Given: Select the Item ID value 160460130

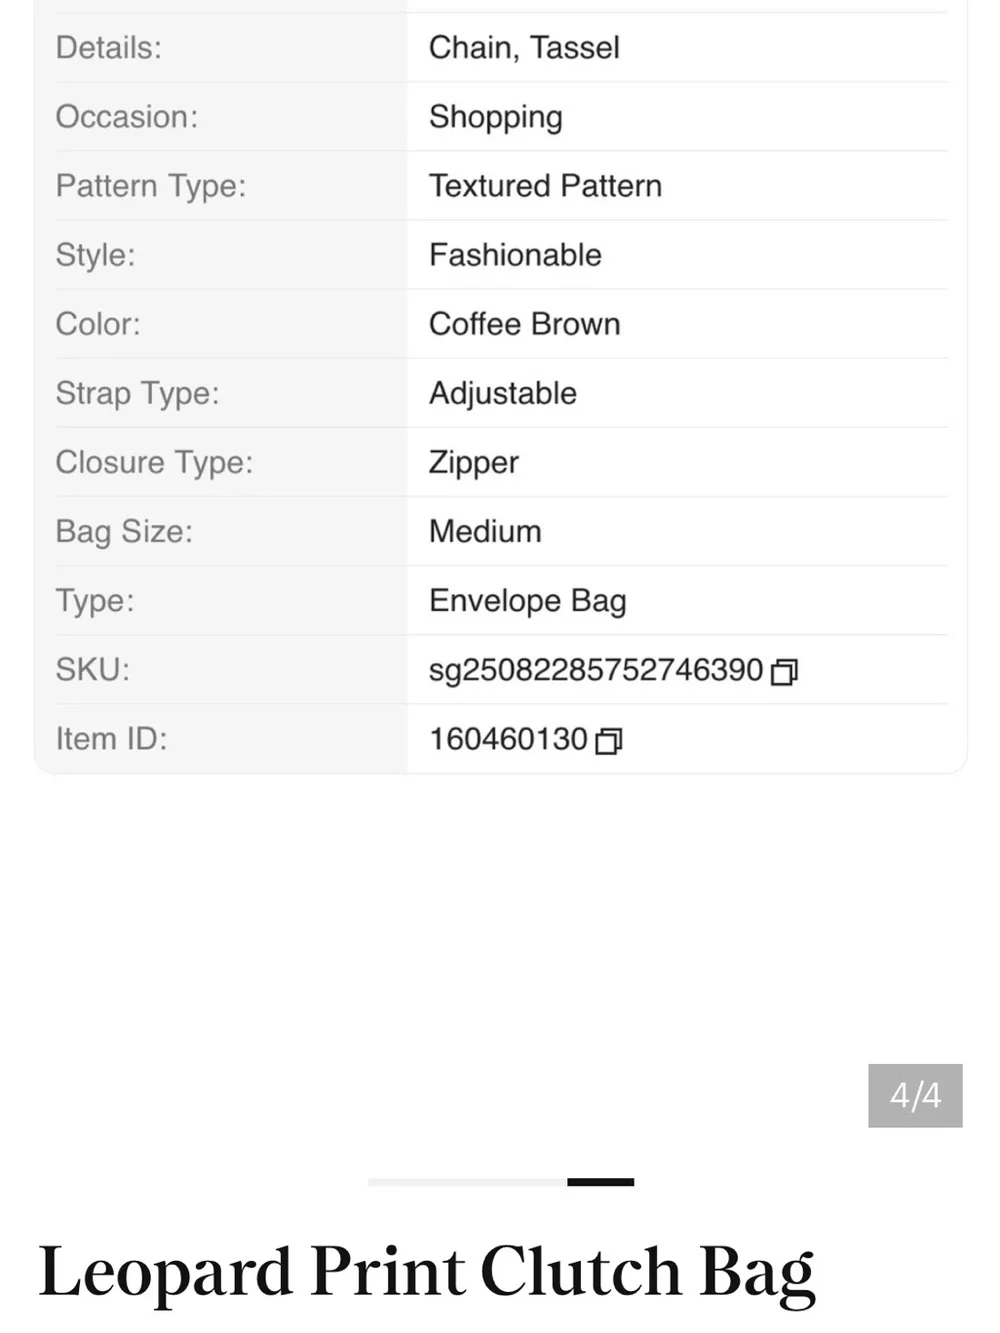Looking at the screenshot, I should (x=508, y=739).
